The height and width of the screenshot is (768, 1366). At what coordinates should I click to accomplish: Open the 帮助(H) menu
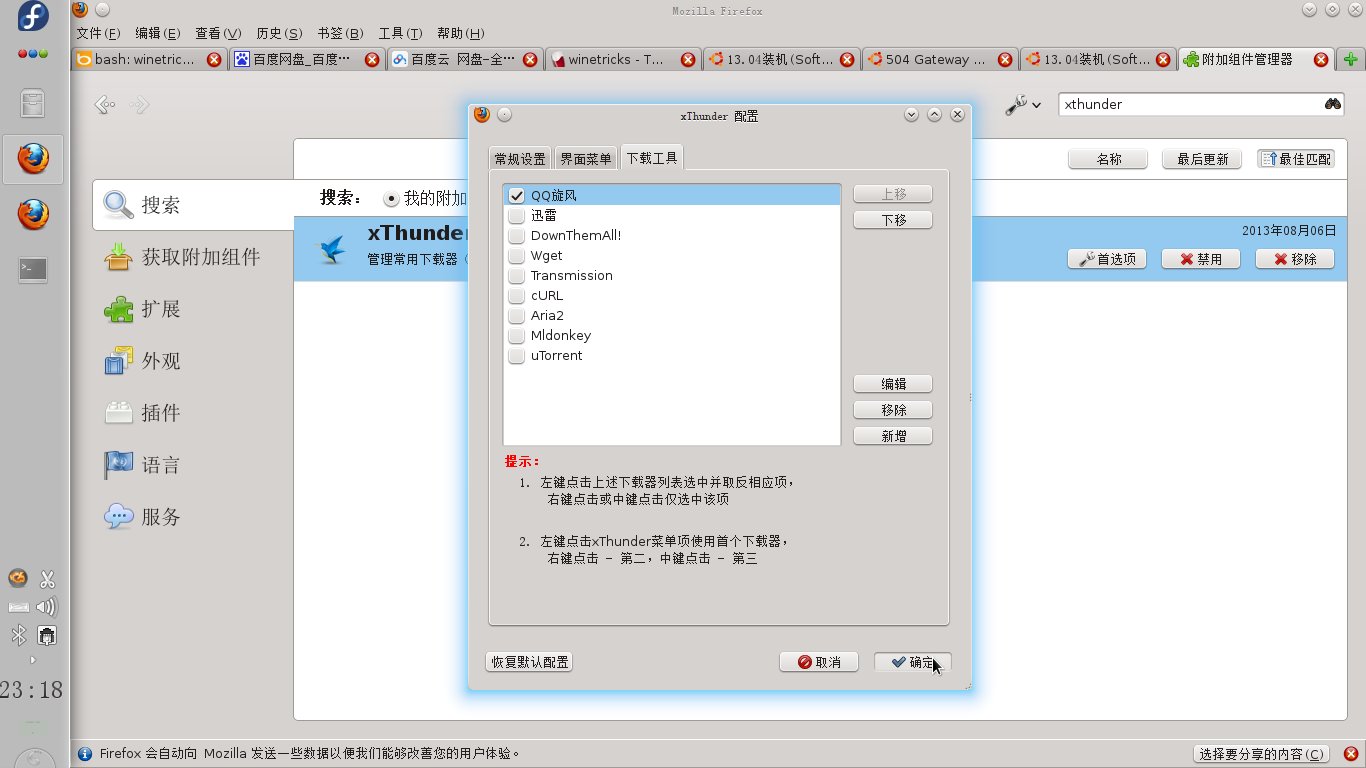[x=461, y=33]
